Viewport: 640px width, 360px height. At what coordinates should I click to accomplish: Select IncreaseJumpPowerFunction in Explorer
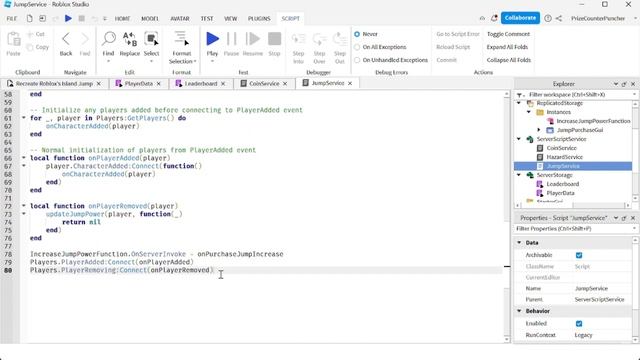click(593, 121)
